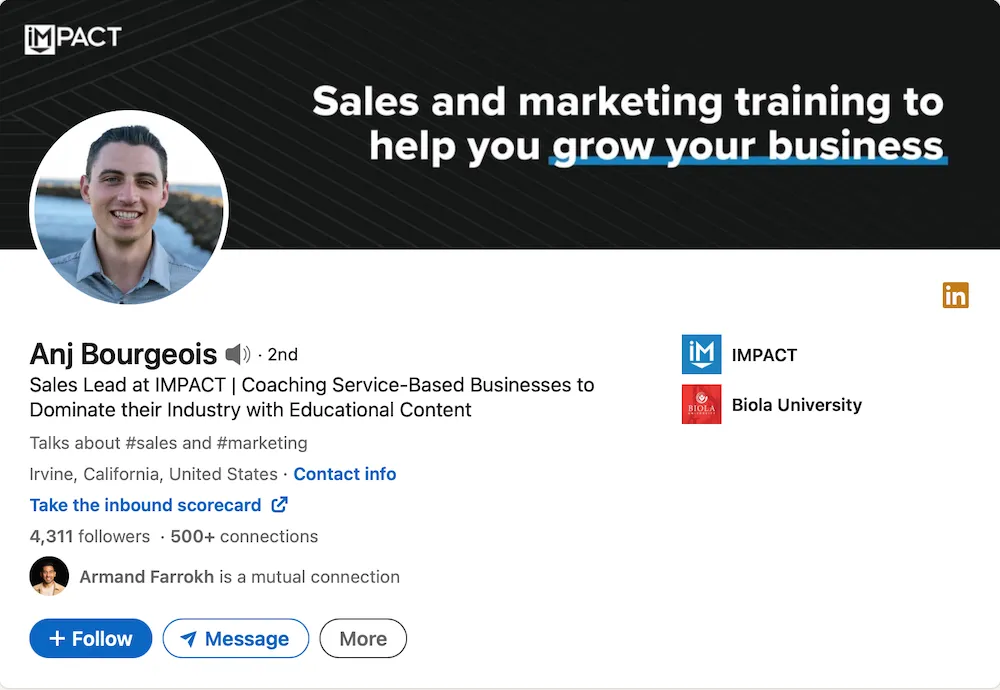Click the LinkedIn badge icon

(x=955, y=295)
